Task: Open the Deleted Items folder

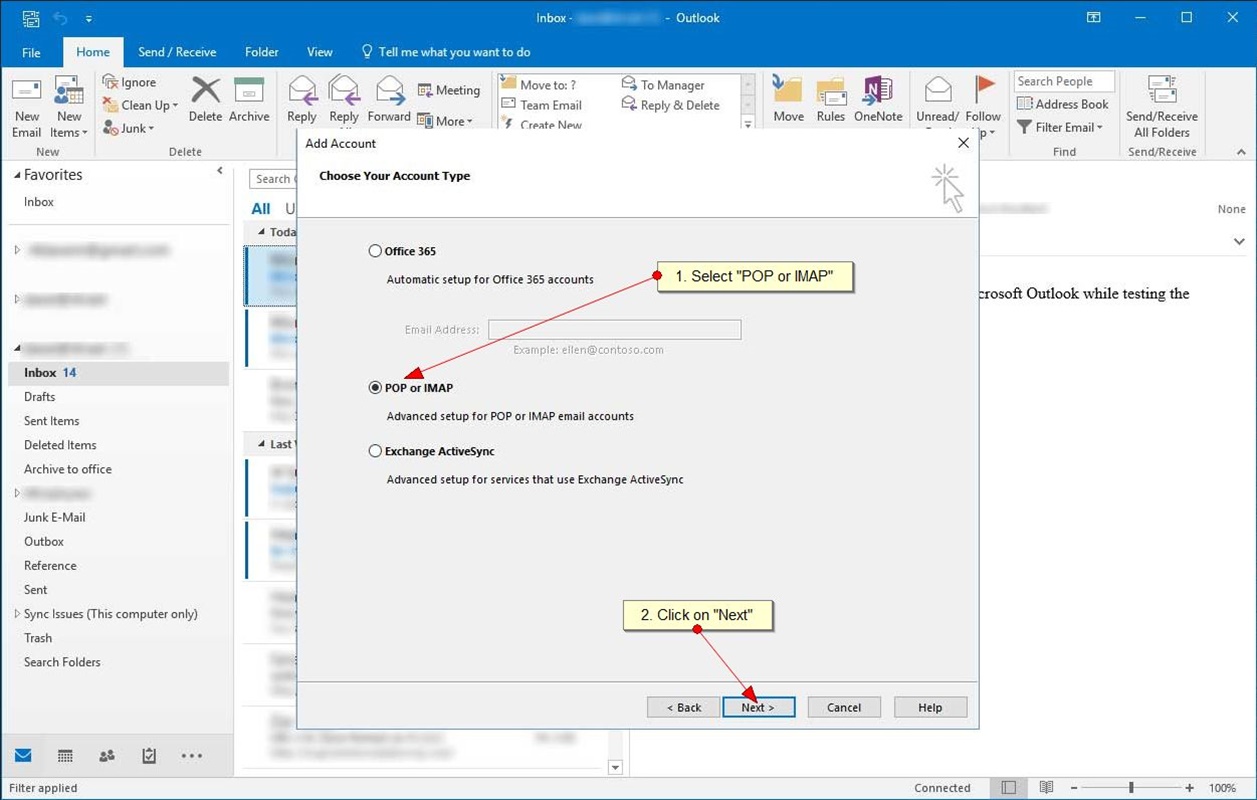Action: point(60,445)
